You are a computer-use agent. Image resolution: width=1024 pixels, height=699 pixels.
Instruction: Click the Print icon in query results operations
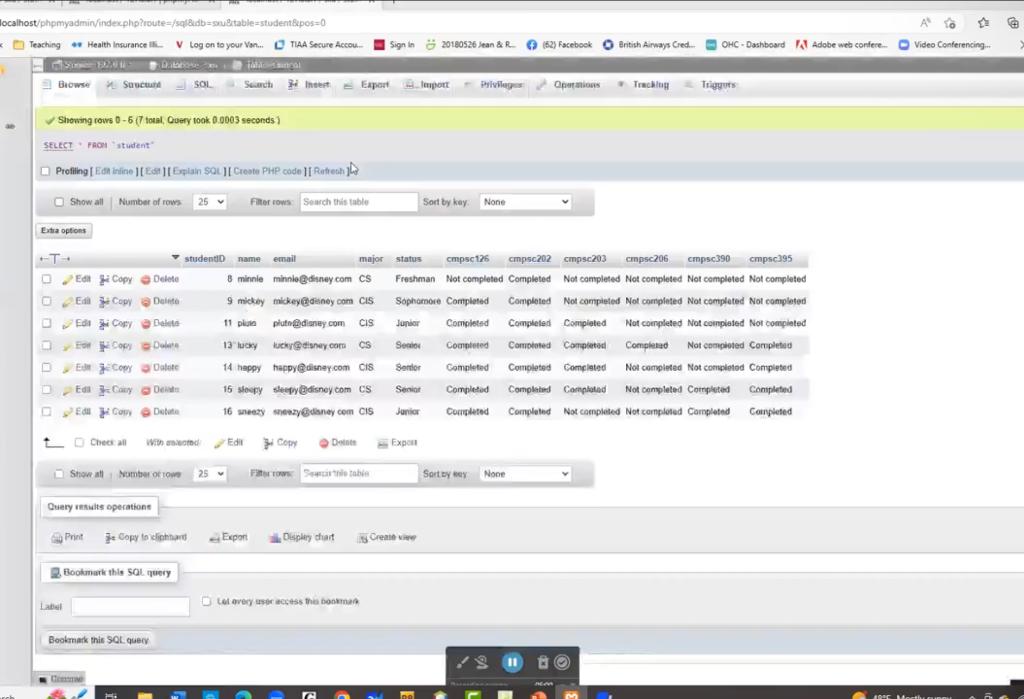(x=57, y=538)
